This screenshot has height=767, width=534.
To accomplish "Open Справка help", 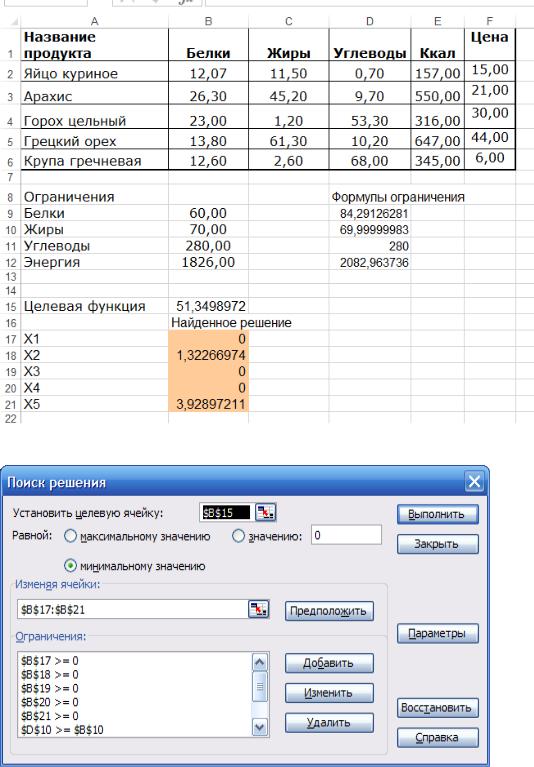I will [438, 738].
